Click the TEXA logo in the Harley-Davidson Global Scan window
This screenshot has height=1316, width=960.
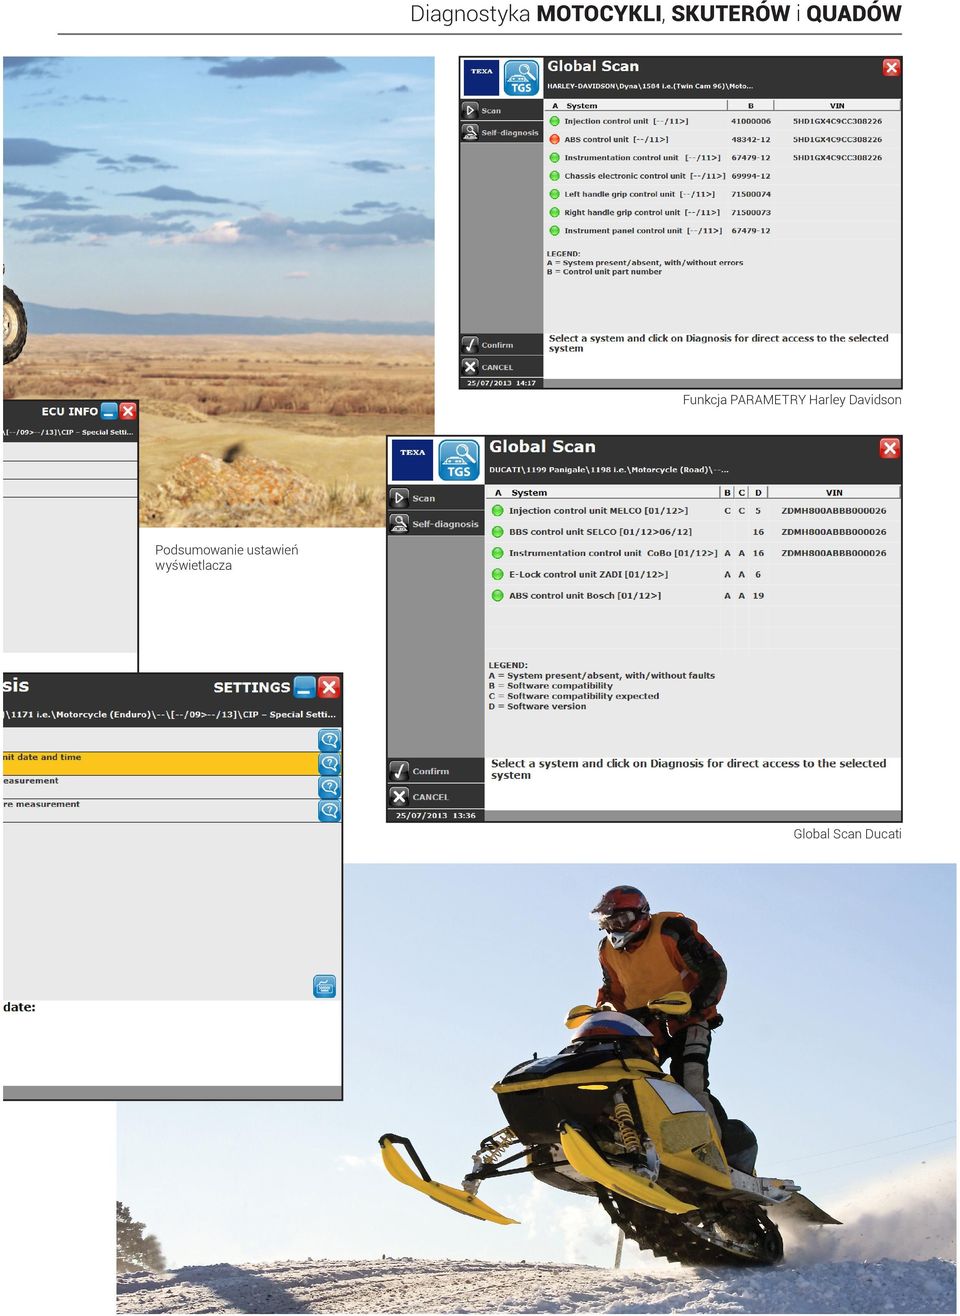click(x=481, y=78)
